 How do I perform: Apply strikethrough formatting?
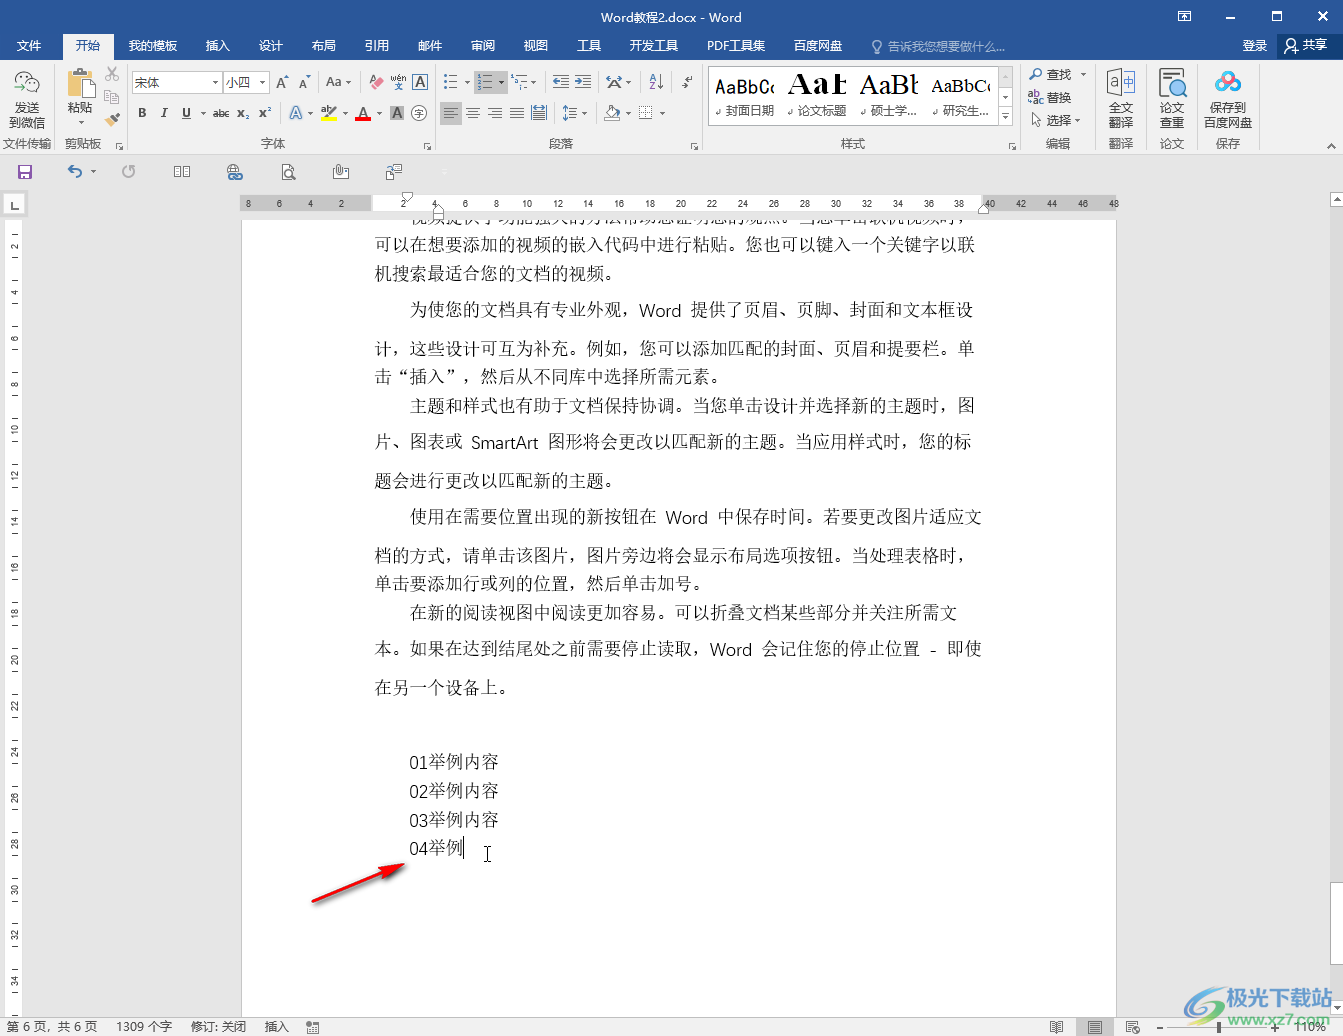pyautogui.click(x=221, y=113)
